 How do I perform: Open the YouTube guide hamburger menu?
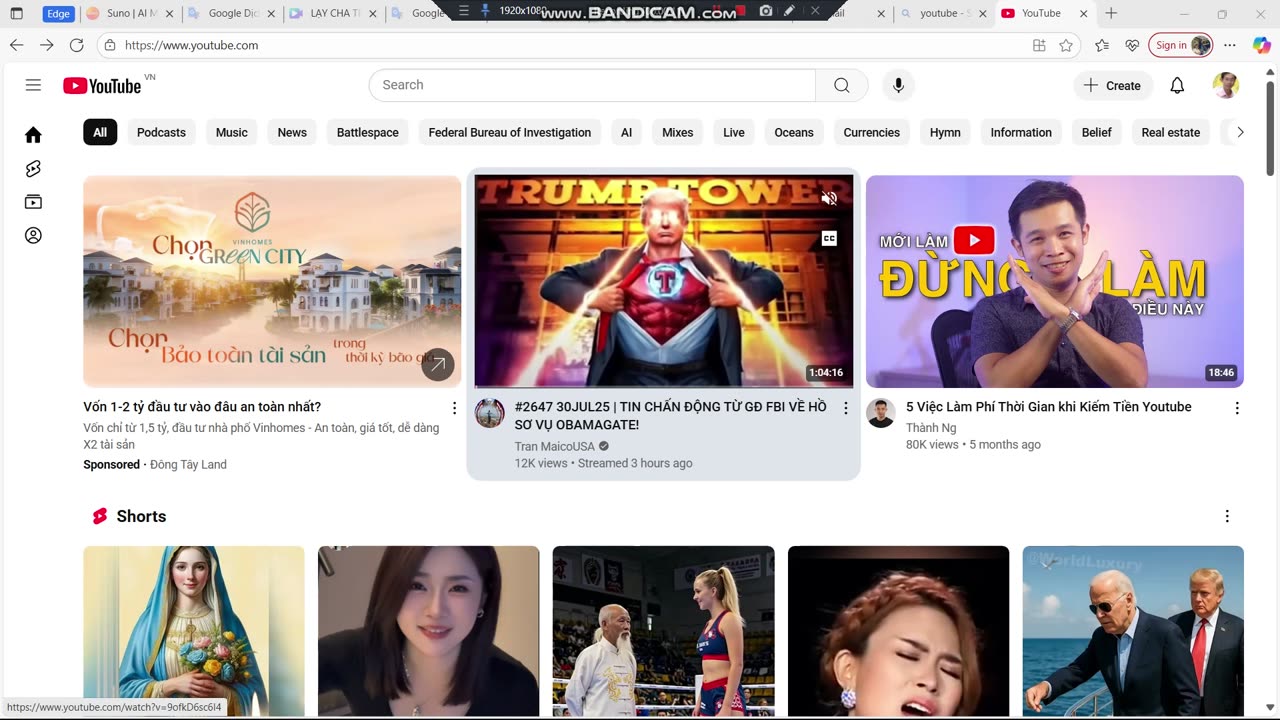coord(33,85)
